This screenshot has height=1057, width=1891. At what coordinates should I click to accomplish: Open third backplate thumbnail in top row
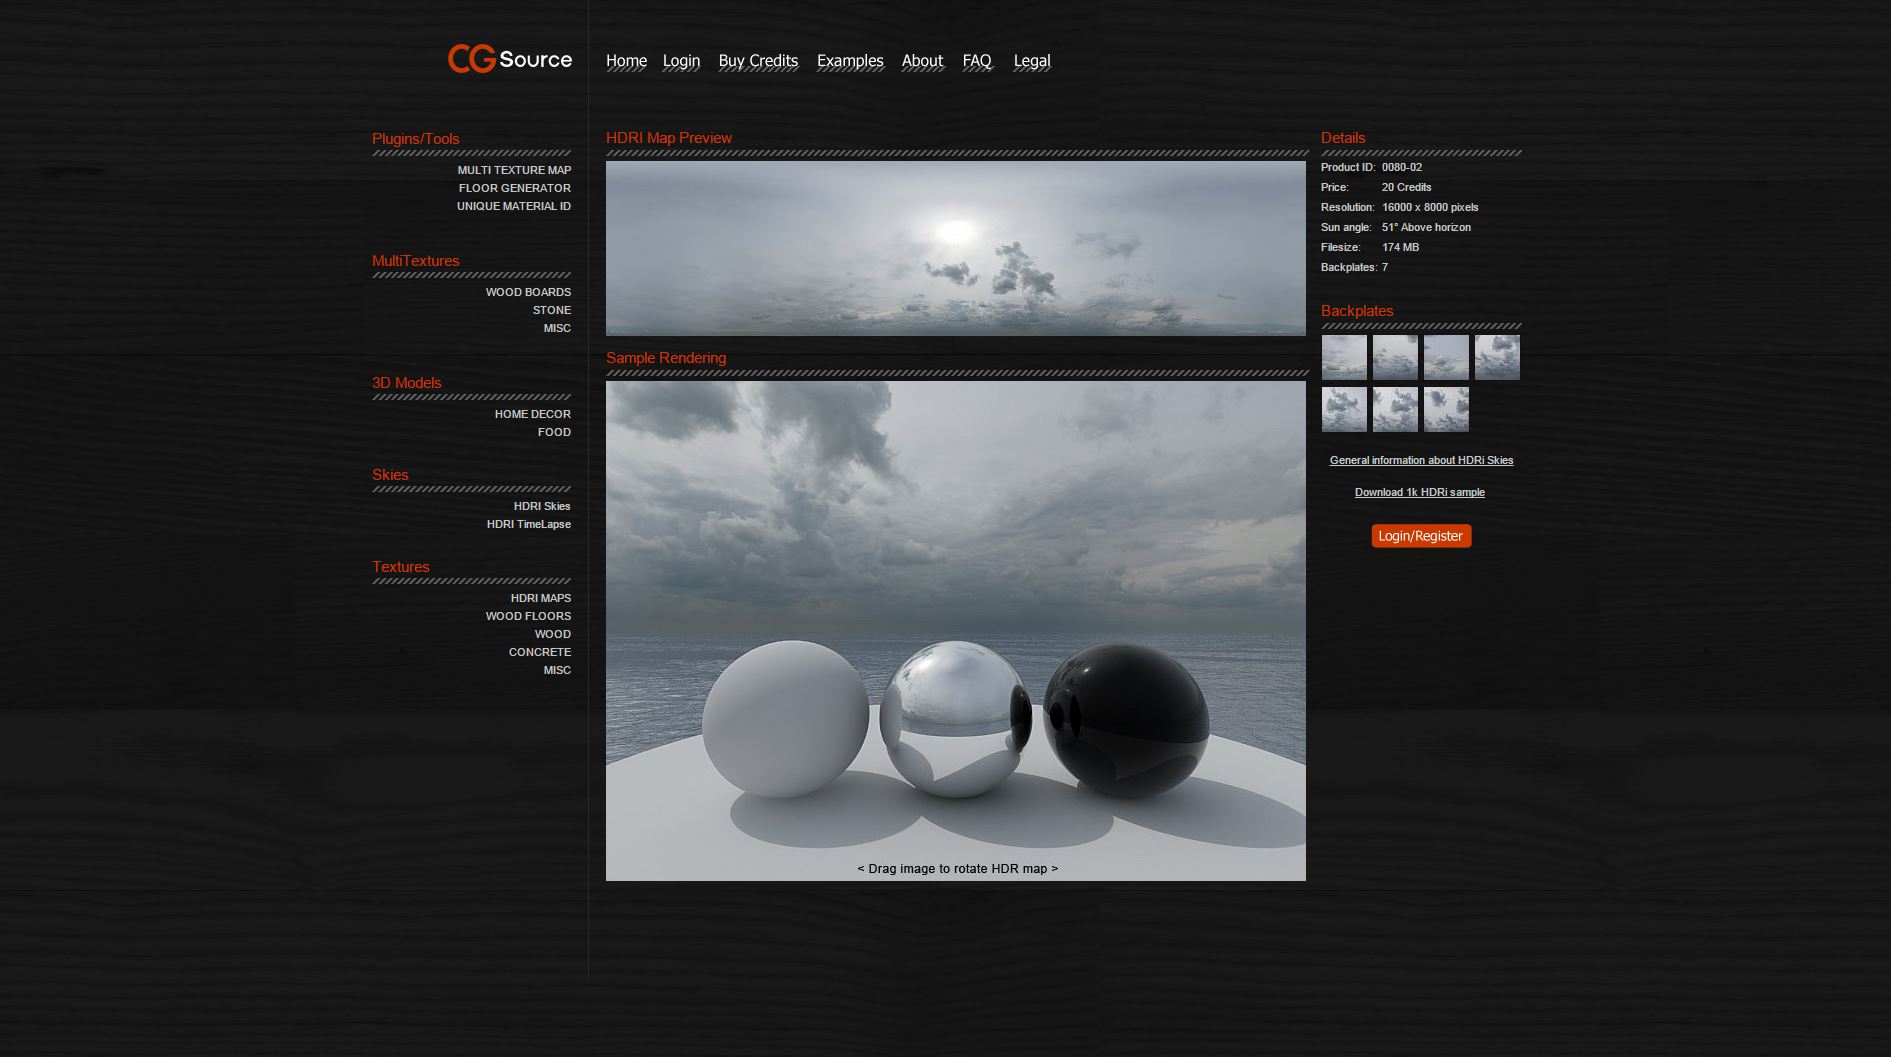click(x=1446, y=357)
